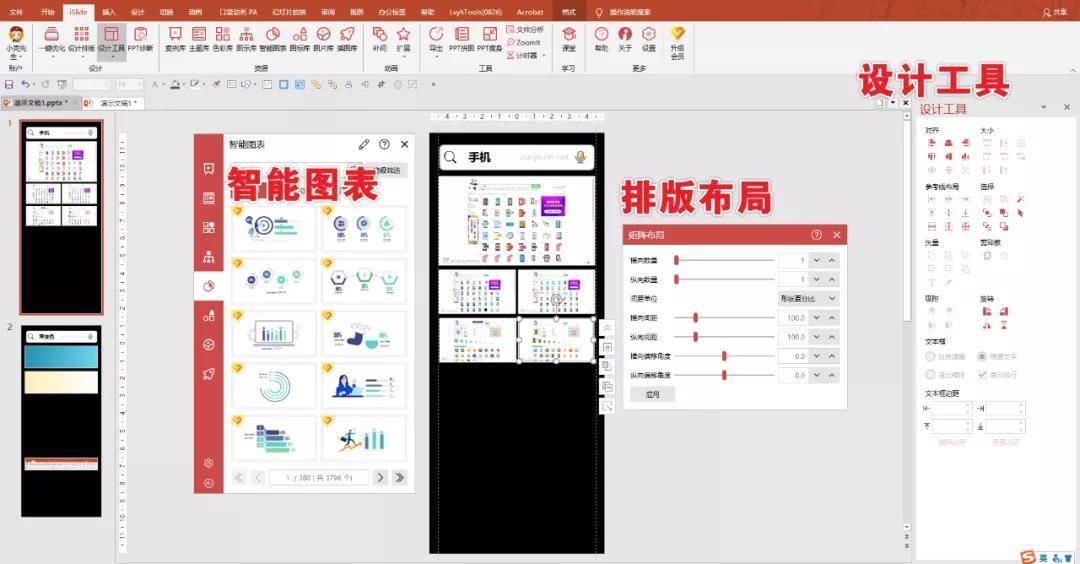Click the 应用 button in 矩阵布局
Image resolution: width=1080 pixels, height=564 pixels.
pyautogui.click(x=652, y=394)
